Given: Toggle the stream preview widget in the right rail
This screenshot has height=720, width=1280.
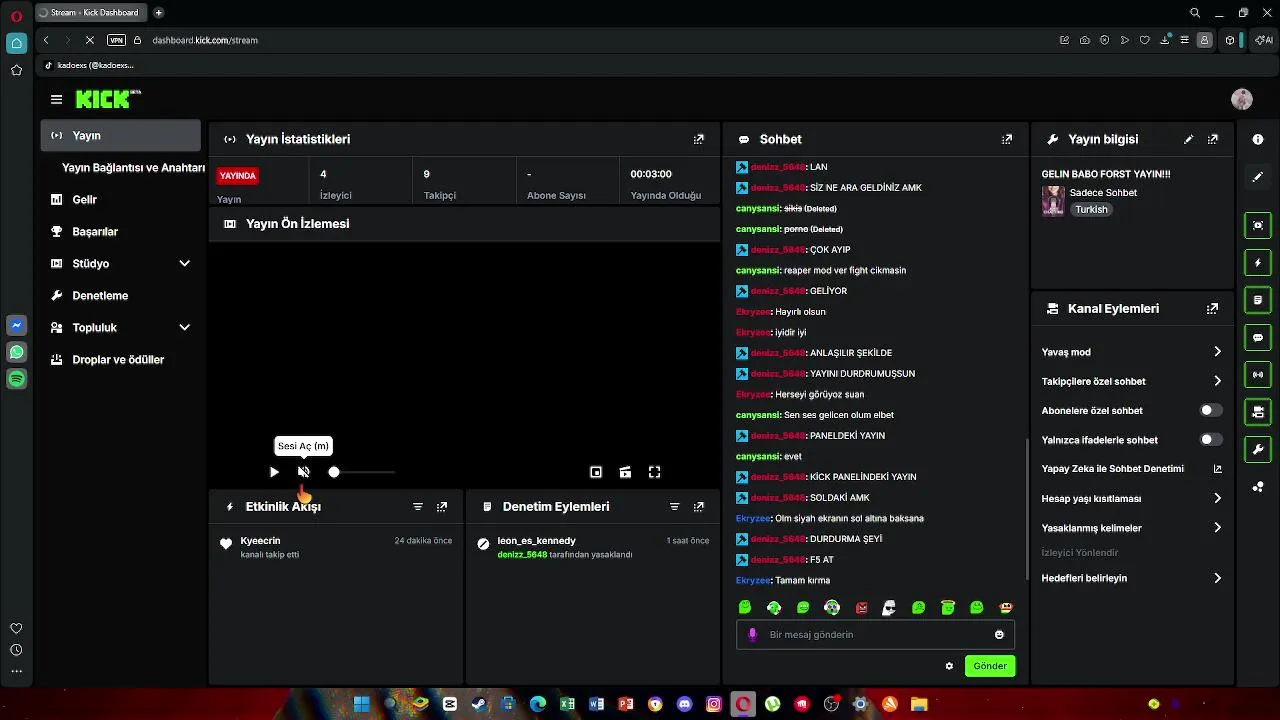Looking at the screenshot, I should pyautogui.click(x=1258, y=225).
